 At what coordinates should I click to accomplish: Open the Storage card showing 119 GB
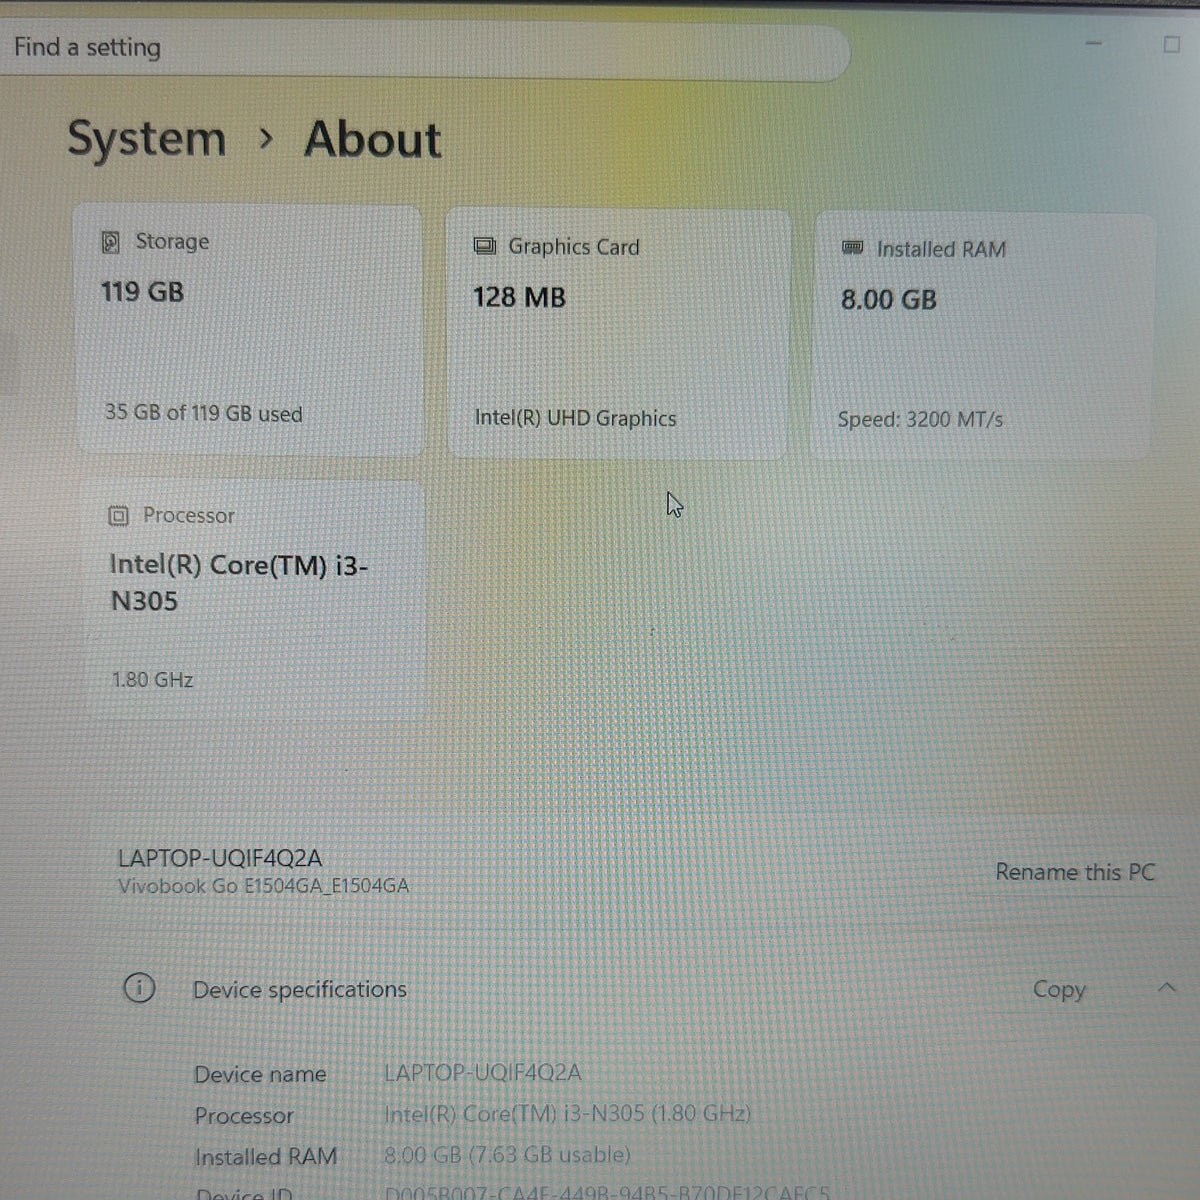tap(248, 330)
